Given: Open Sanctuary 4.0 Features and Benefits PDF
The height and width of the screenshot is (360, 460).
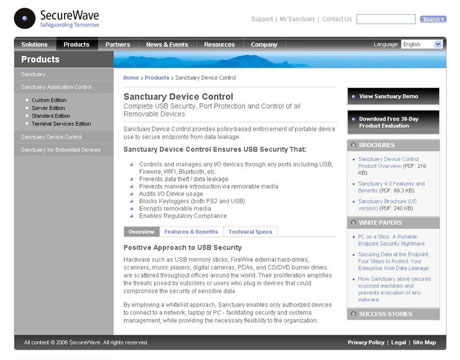Looking at the screenshot, I should click(x=391, y=187).
